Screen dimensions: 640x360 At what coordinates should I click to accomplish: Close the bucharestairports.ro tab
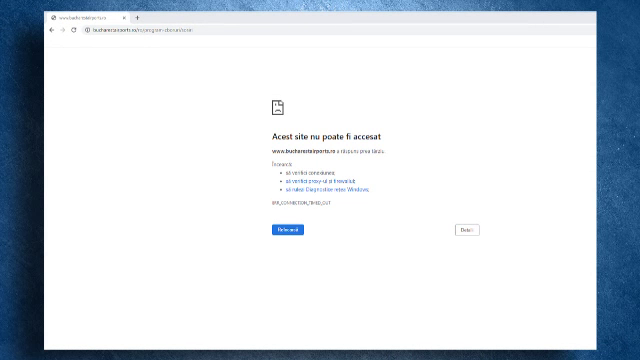click(124, 18)
